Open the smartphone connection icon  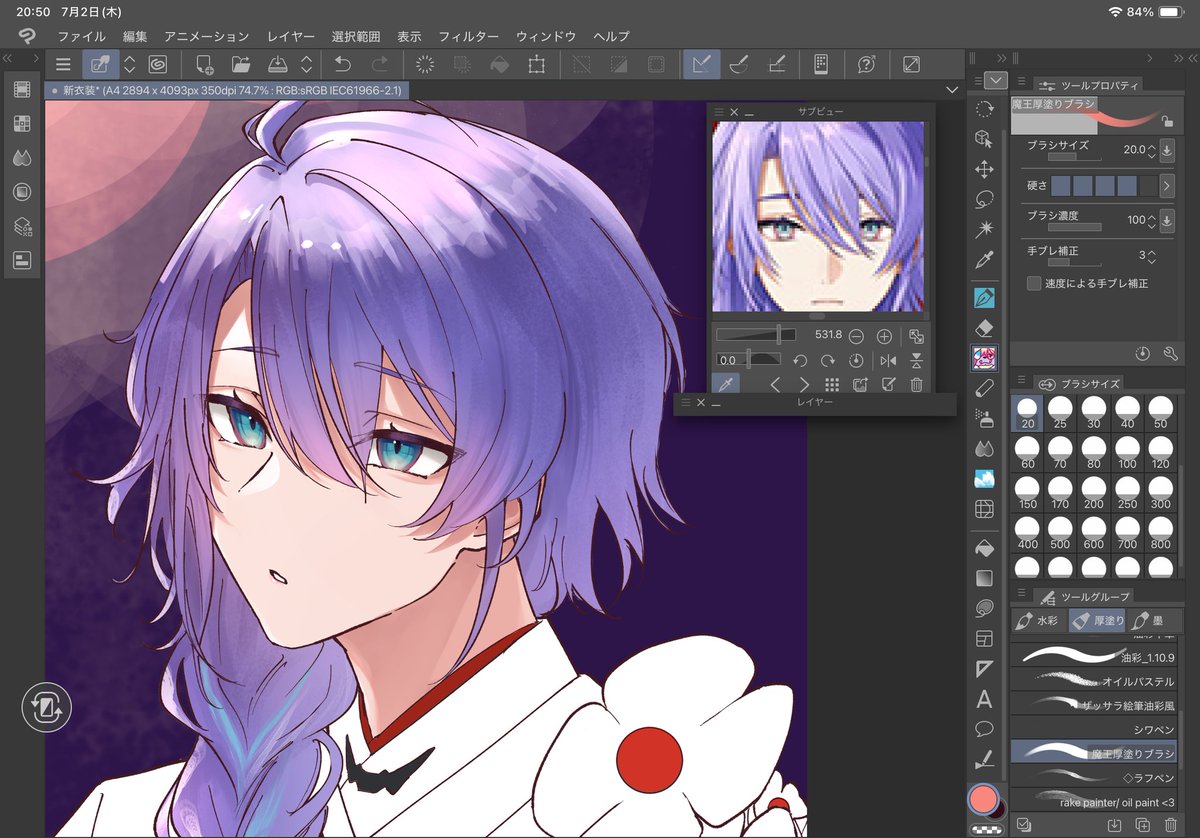coord(820,65)
